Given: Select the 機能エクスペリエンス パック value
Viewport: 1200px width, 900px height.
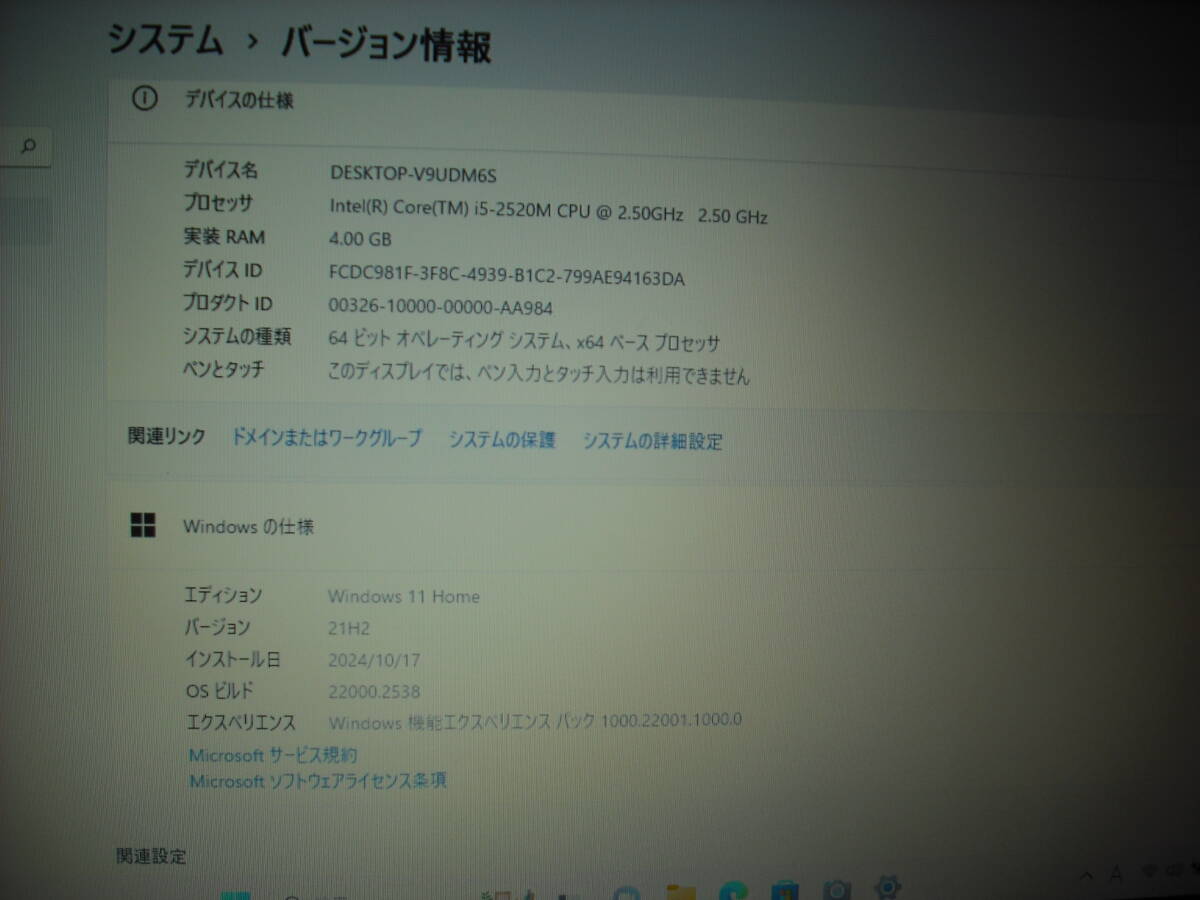Looking at the screenshot, I should (535, 720).
